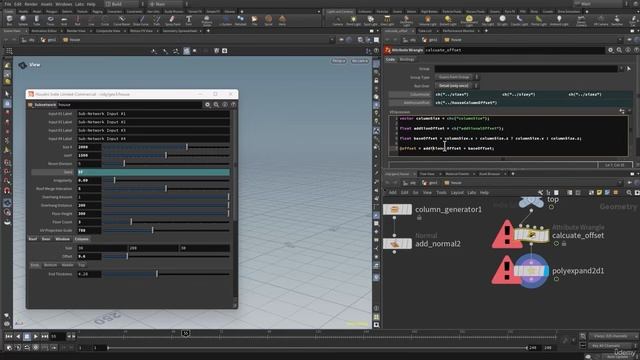Select the Grid shelf tool

coord(64,20)
